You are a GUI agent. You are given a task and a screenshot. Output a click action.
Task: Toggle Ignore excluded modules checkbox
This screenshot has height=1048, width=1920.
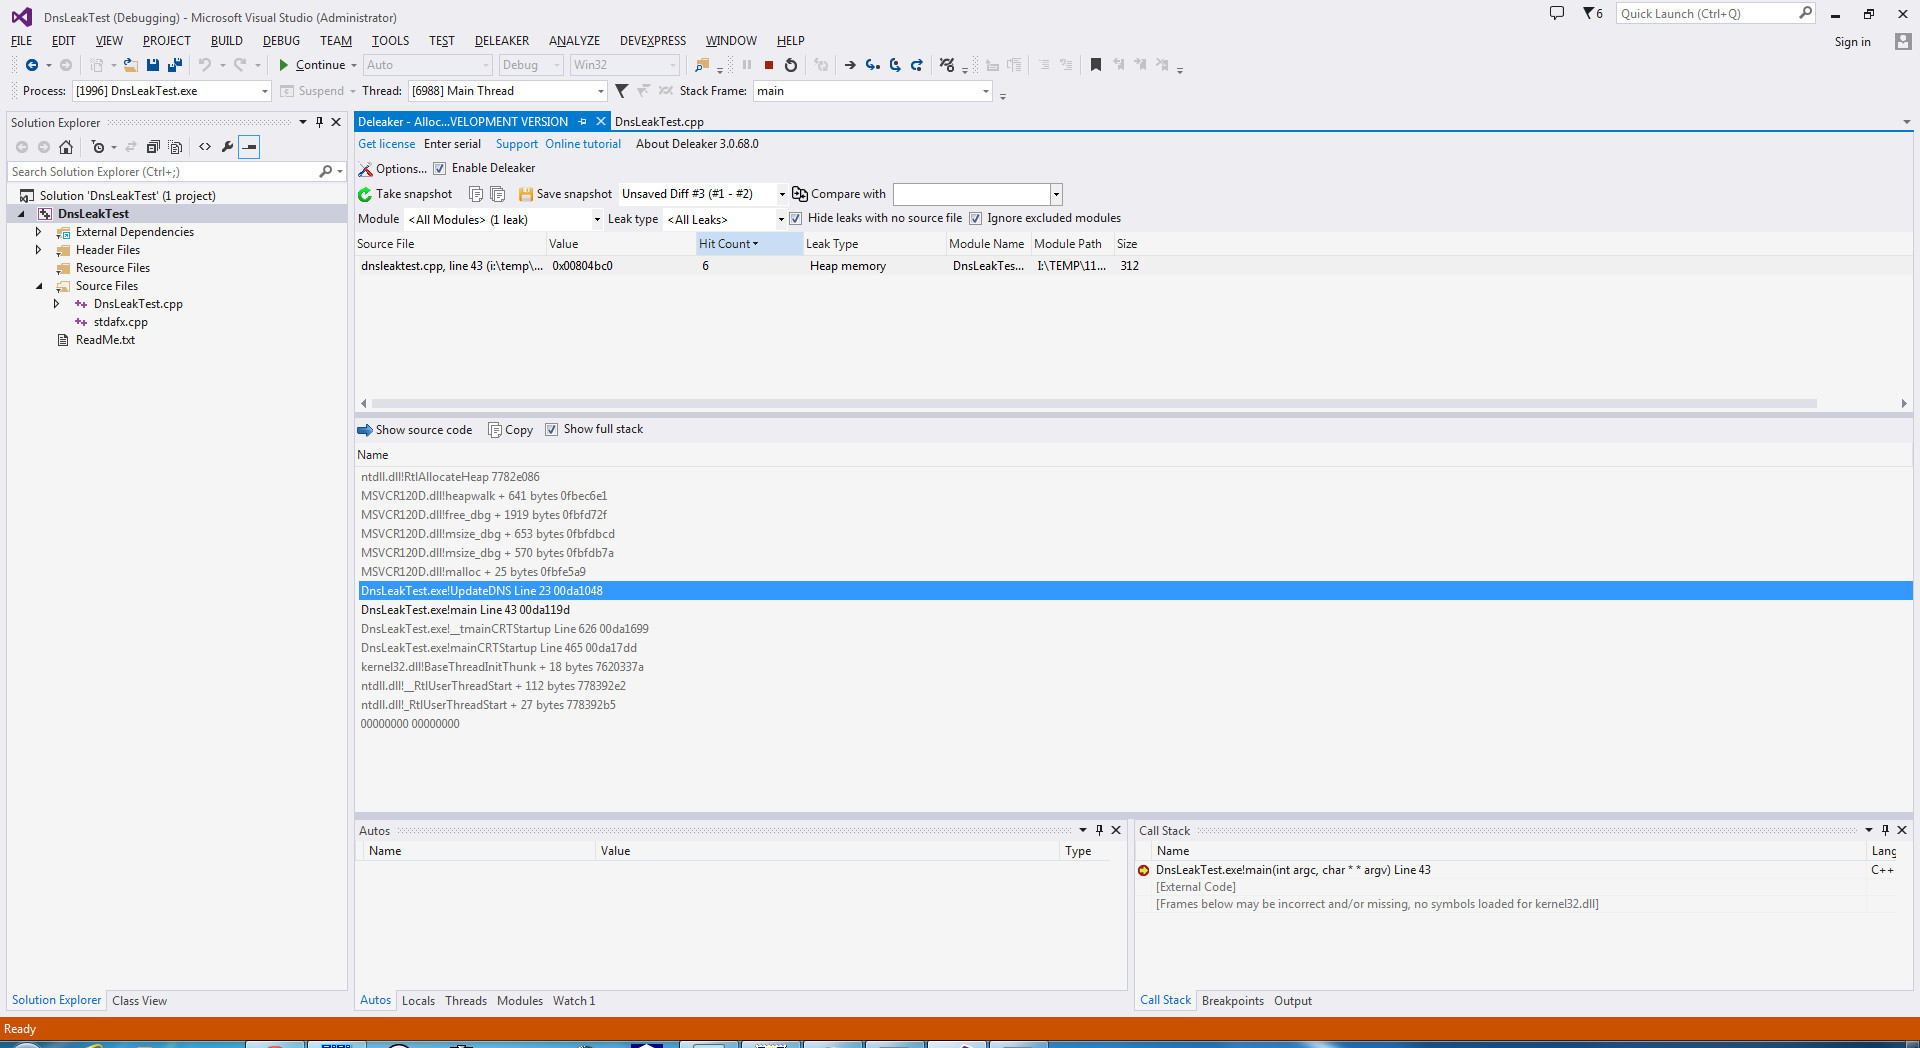pos(975,218)
